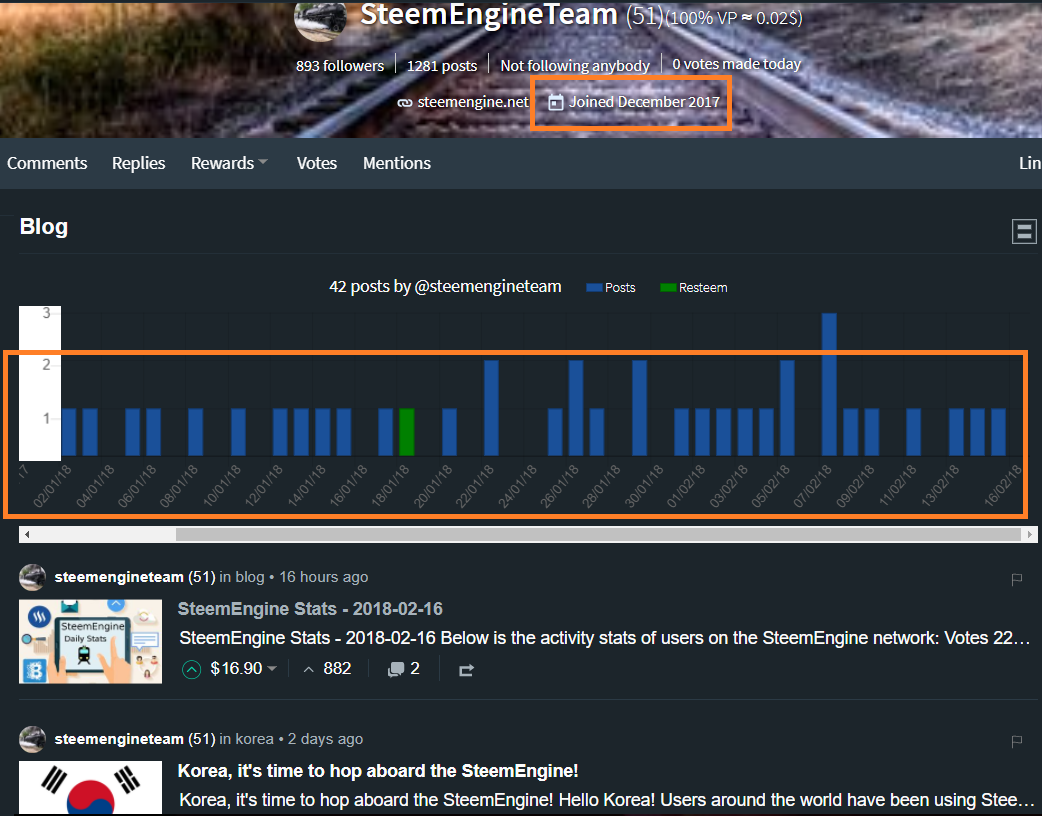The image size is (1042, 816).
Task: Open comments on the Stats post
Action: [403, 668]
